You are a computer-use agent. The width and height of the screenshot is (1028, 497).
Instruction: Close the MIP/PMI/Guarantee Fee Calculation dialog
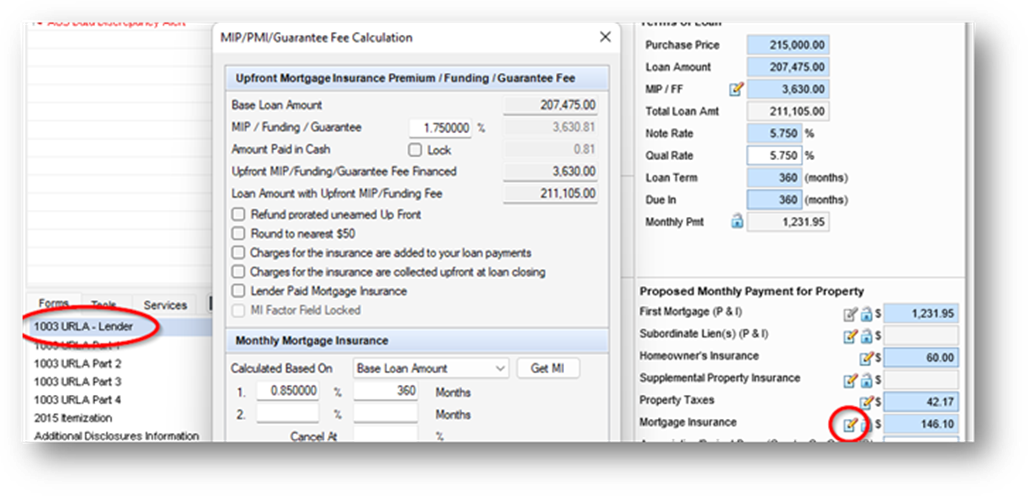coord(605,37)
